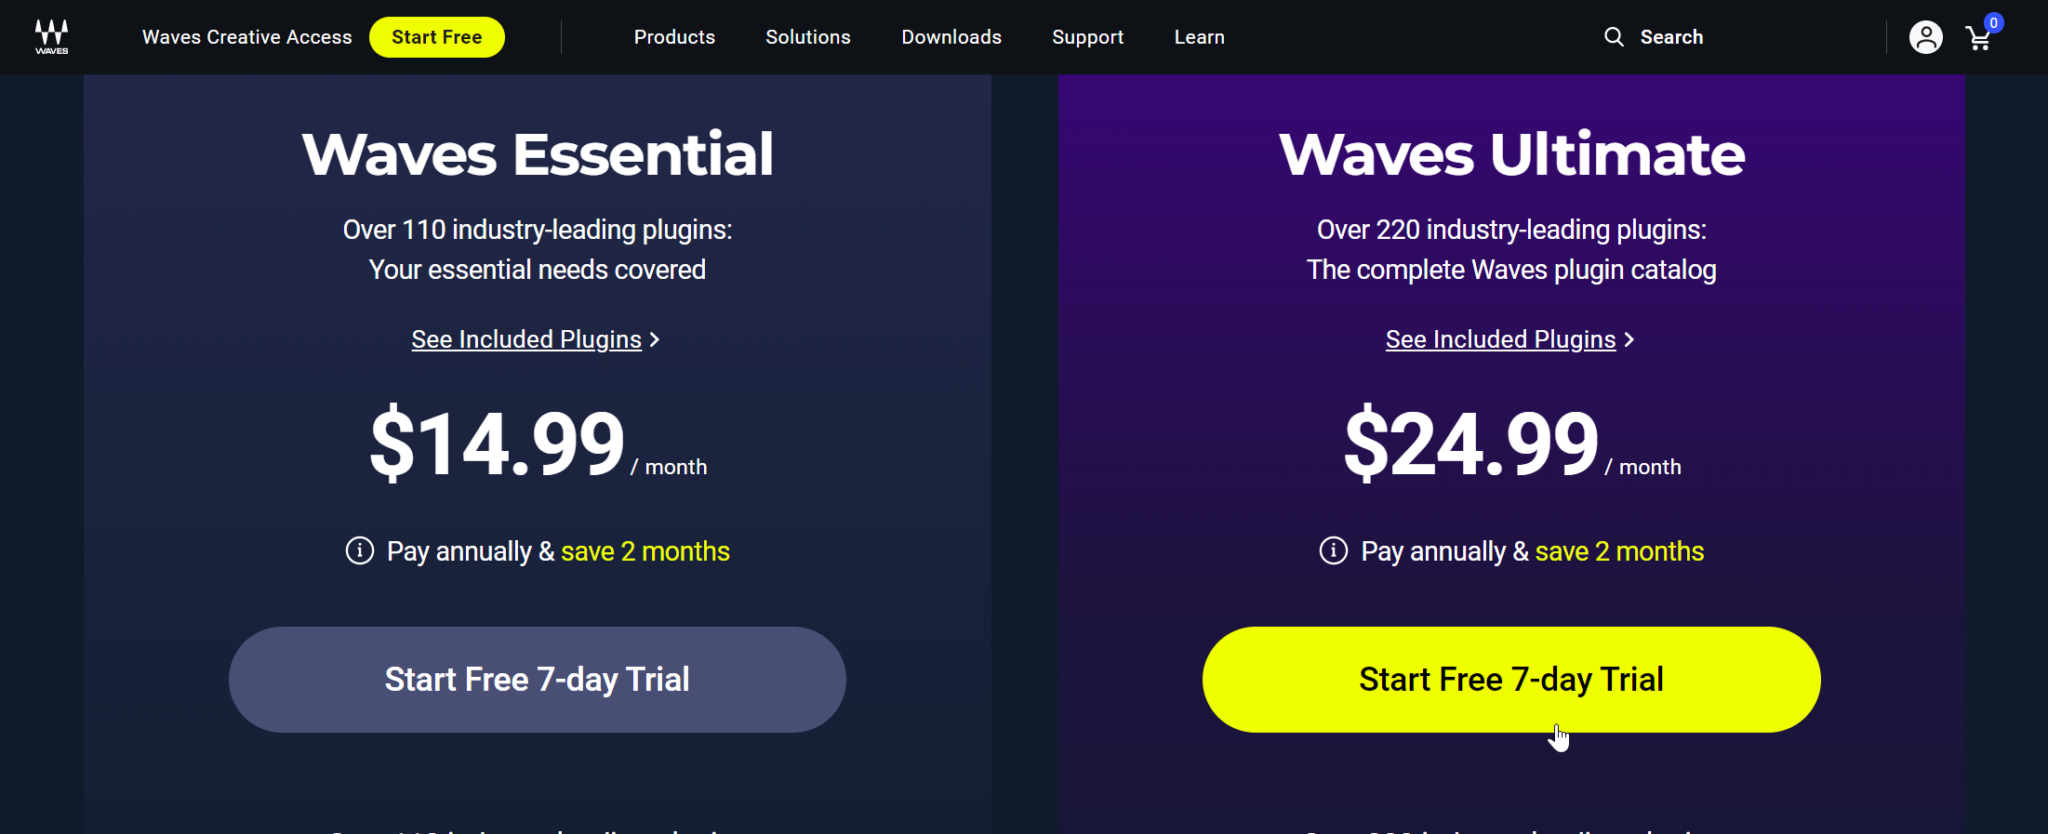Open the Solutions menu
The width and height of the screenshot is (2048, 834).
[x=807, y=37]
